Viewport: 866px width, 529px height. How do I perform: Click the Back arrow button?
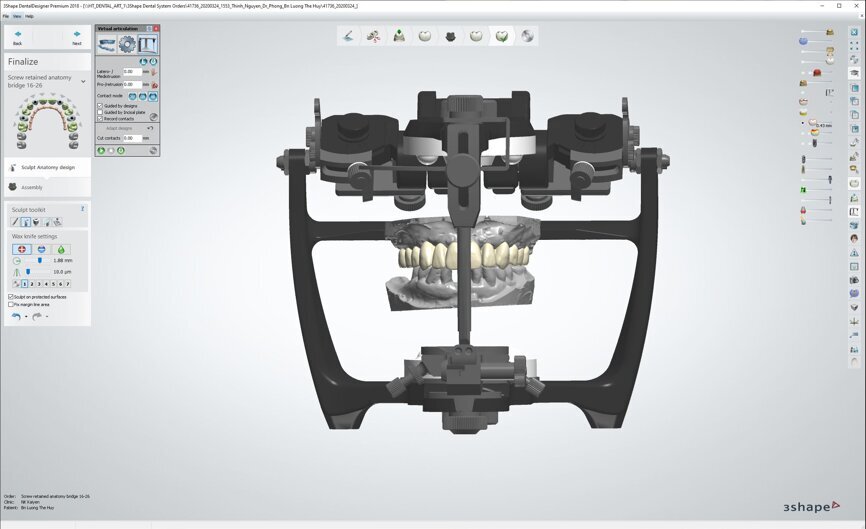pos(18,37)
